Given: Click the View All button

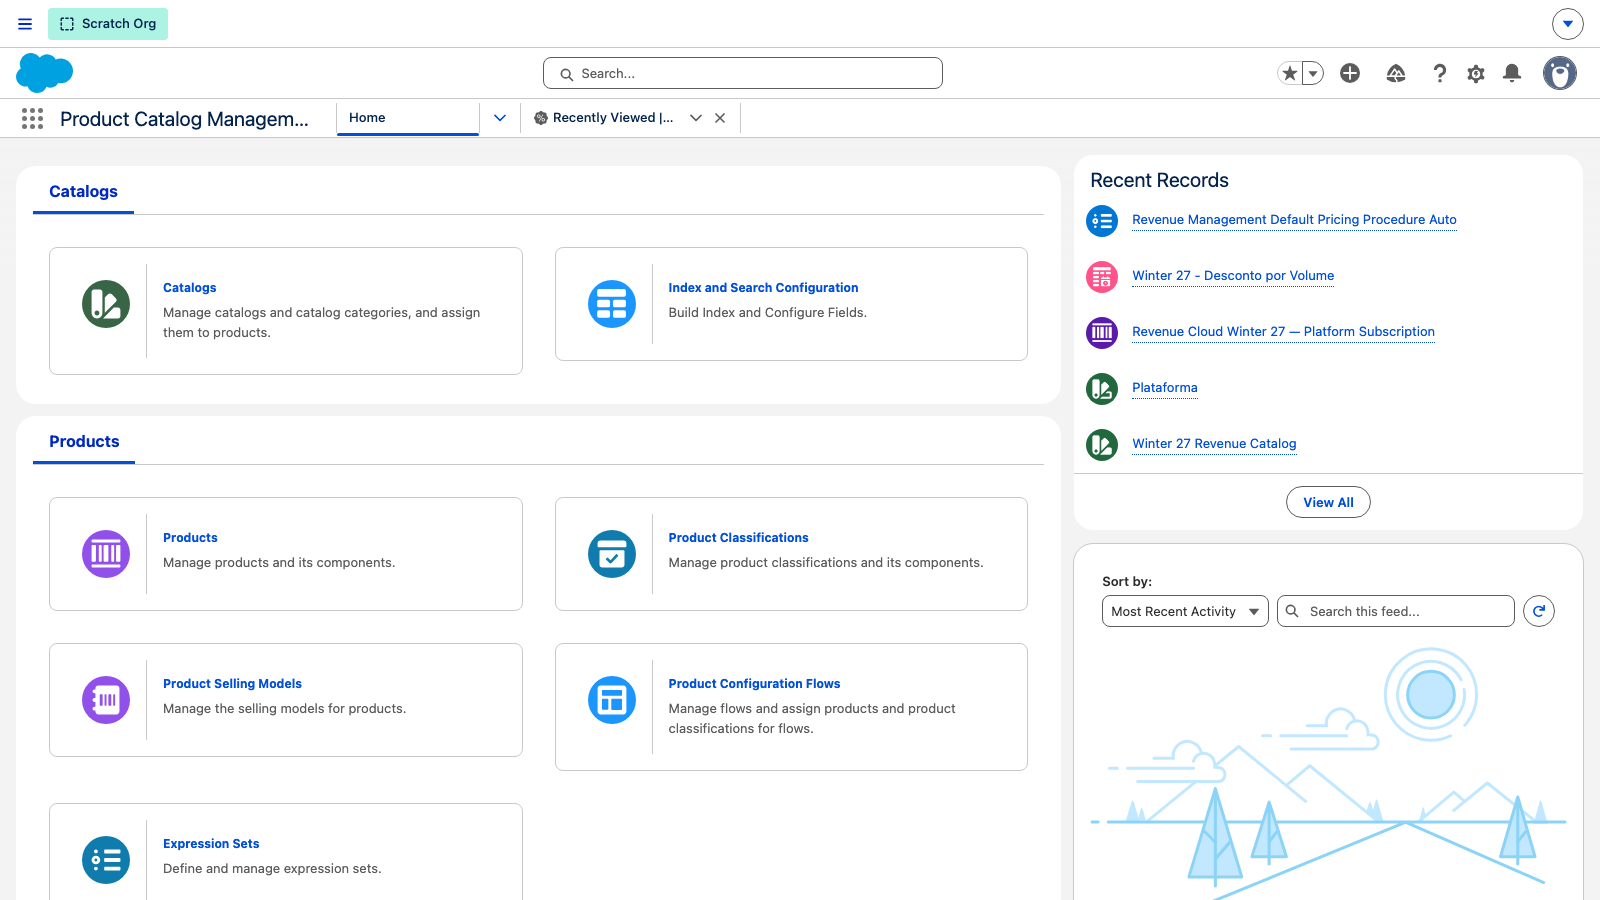Looking at the screenshot, I should [1328, 502].
